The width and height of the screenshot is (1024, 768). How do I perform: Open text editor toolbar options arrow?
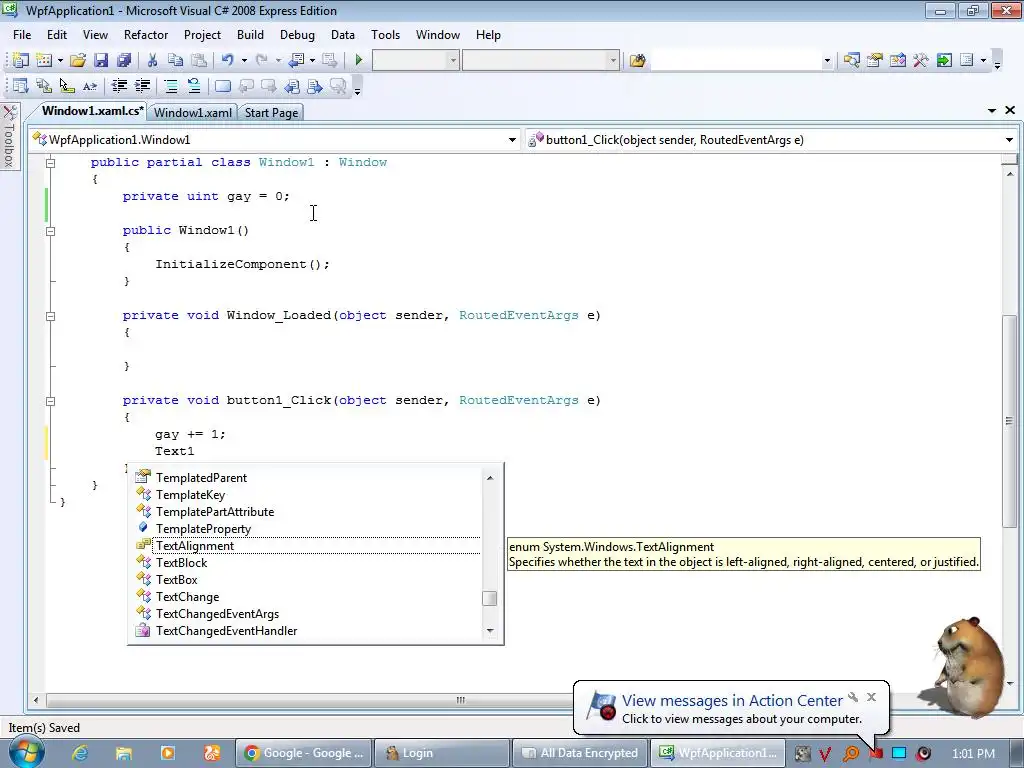tap(357, 91)
